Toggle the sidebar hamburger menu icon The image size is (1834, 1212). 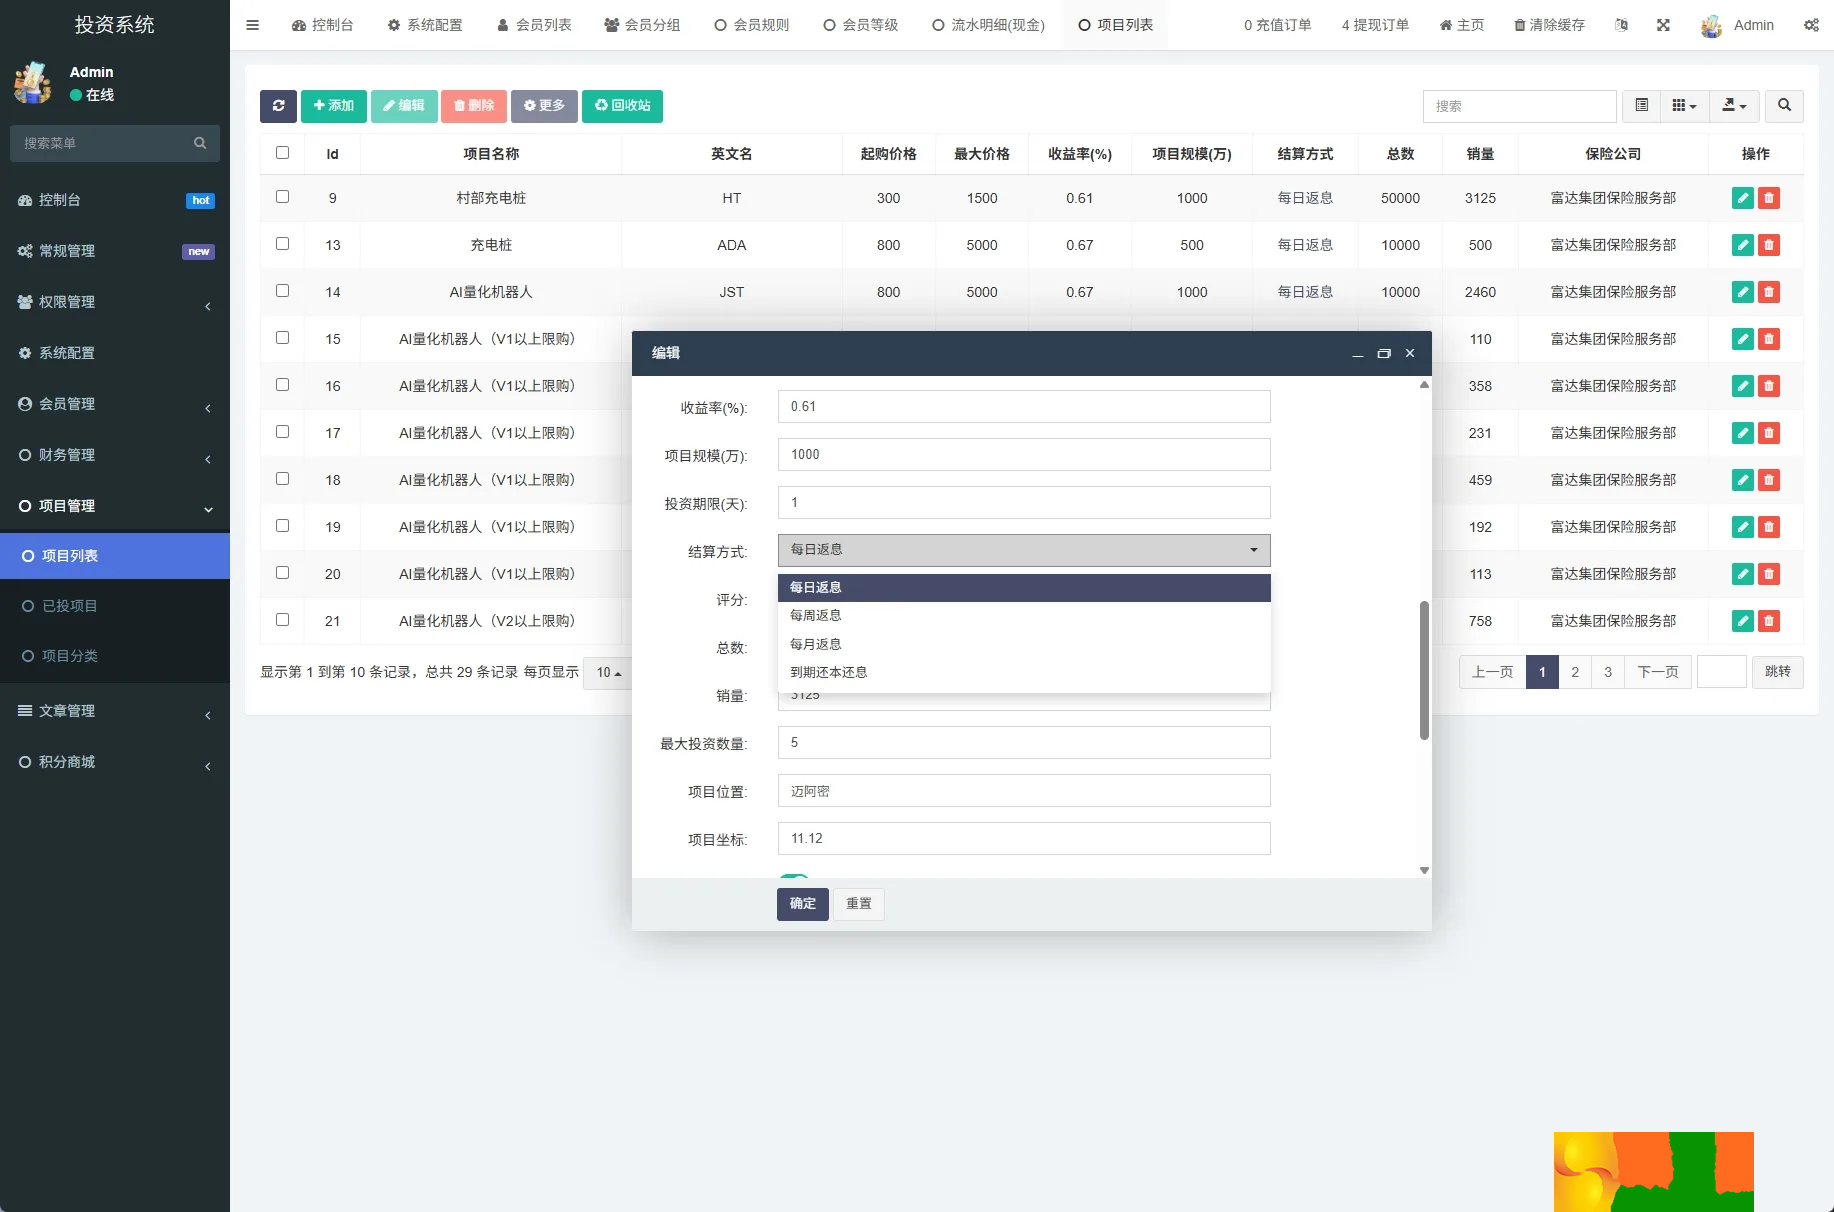tap(252, 25)
